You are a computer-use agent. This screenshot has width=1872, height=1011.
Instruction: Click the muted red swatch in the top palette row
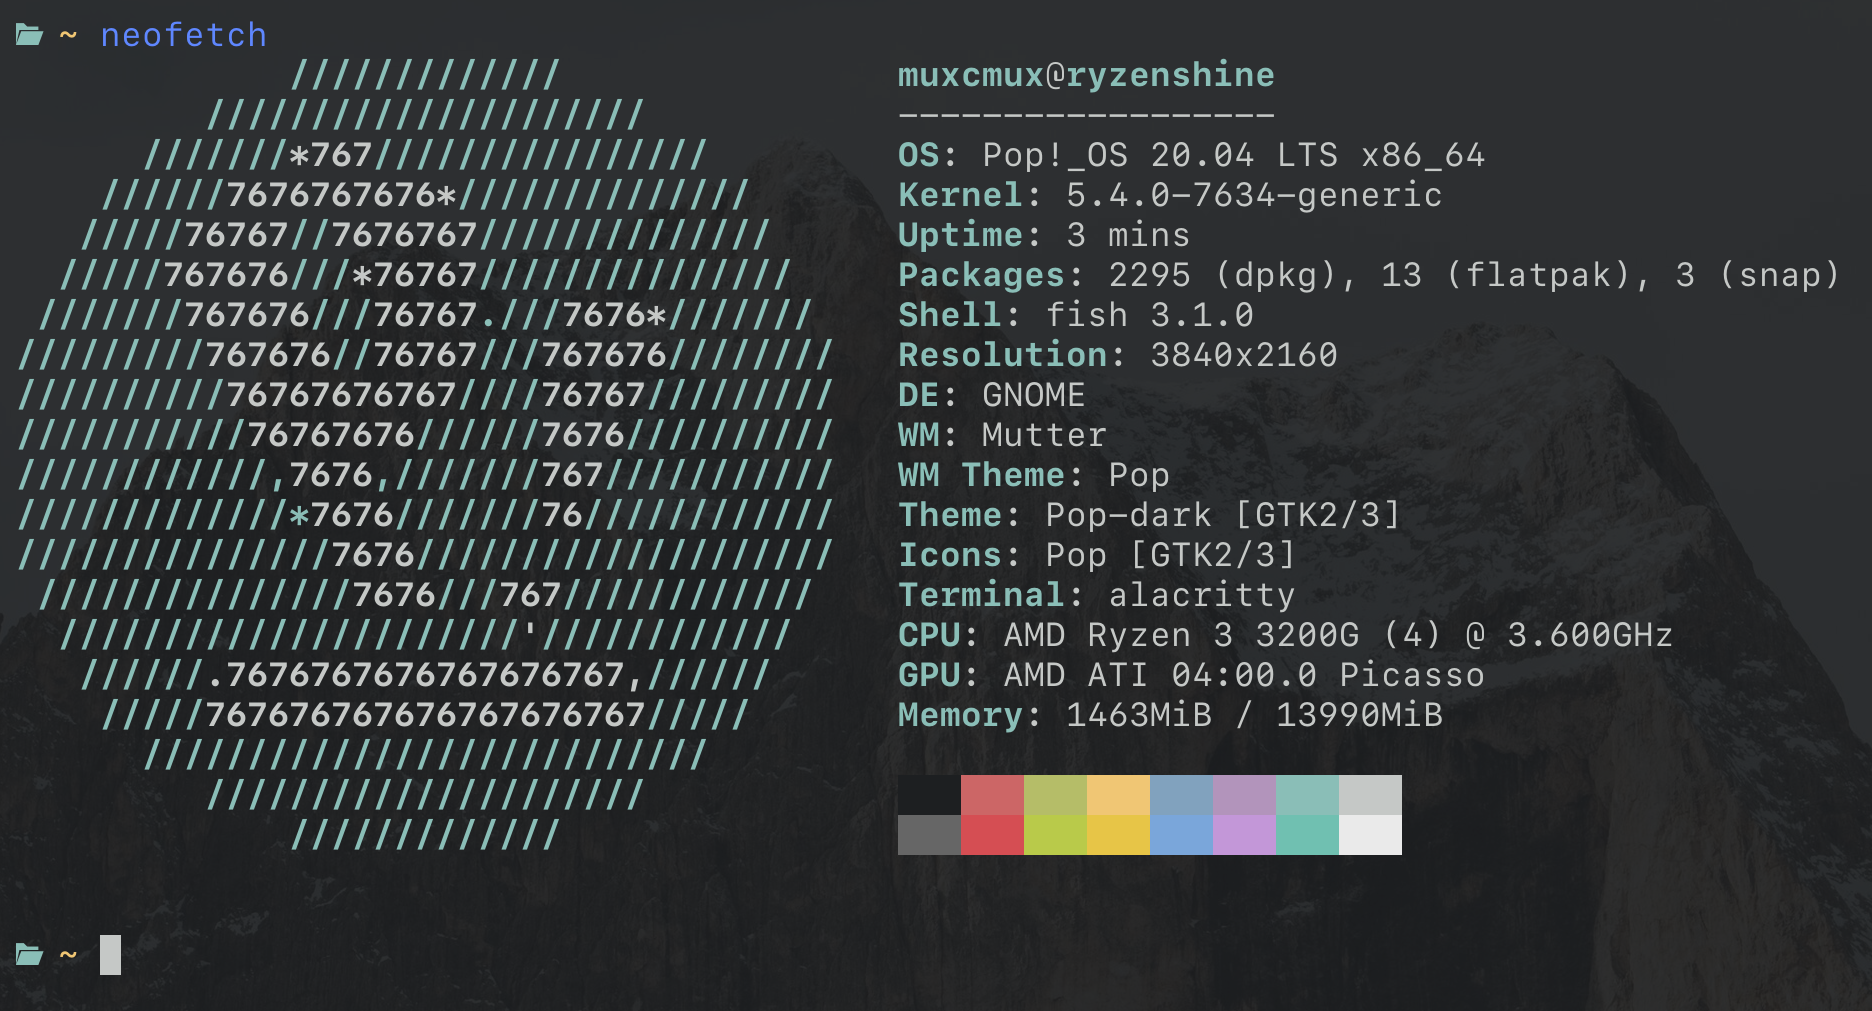992,795
